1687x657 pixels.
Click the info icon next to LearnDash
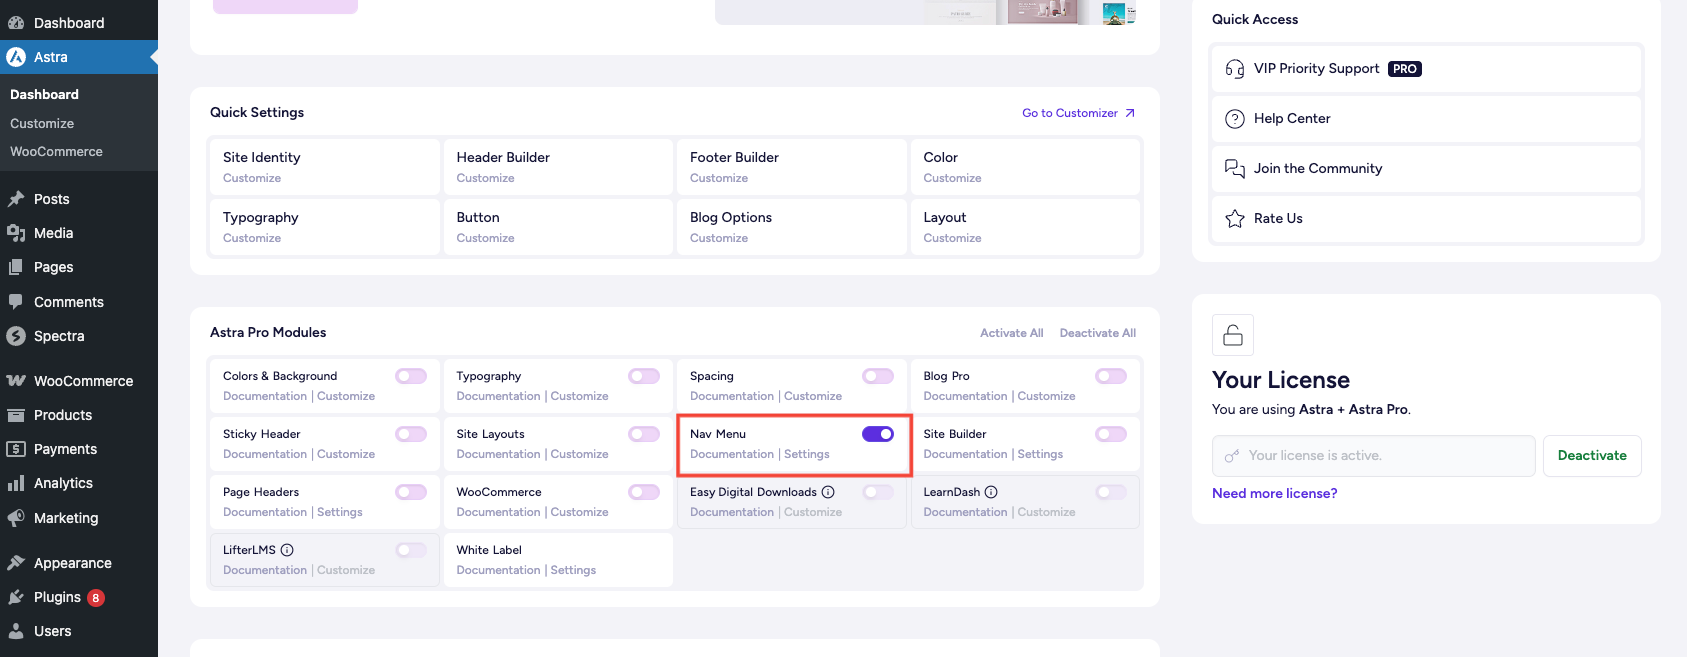coord(991,492)
